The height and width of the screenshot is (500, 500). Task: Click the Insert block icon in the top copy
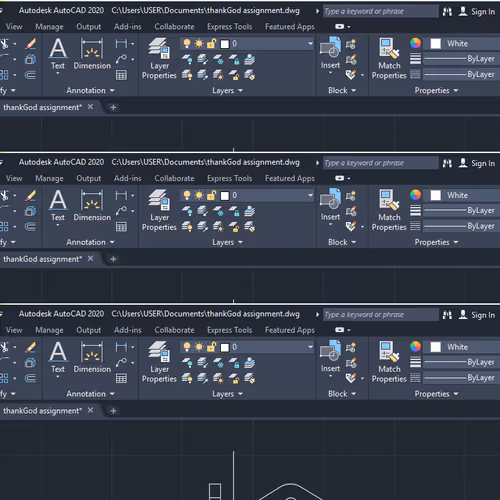(x=330, y=48)
